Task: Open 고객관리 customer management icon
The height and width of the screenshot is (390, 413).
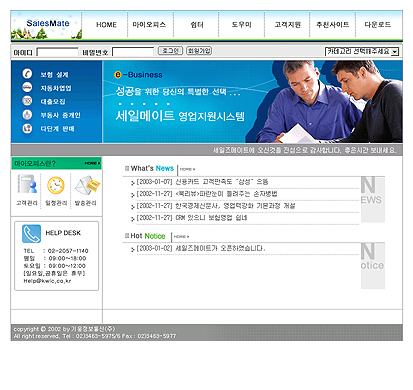Action: [27, 184]
